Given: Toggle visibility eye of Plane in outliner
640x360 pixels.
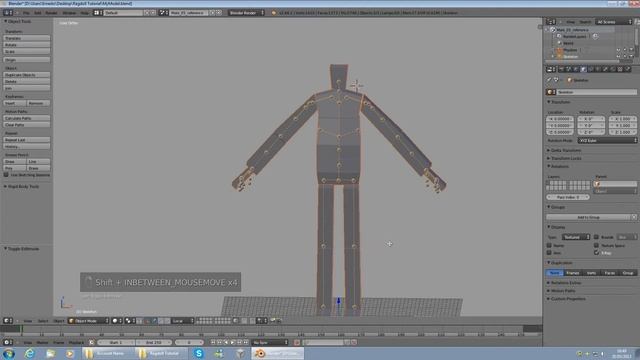Looking at the screenshot, I should [618, 50].
